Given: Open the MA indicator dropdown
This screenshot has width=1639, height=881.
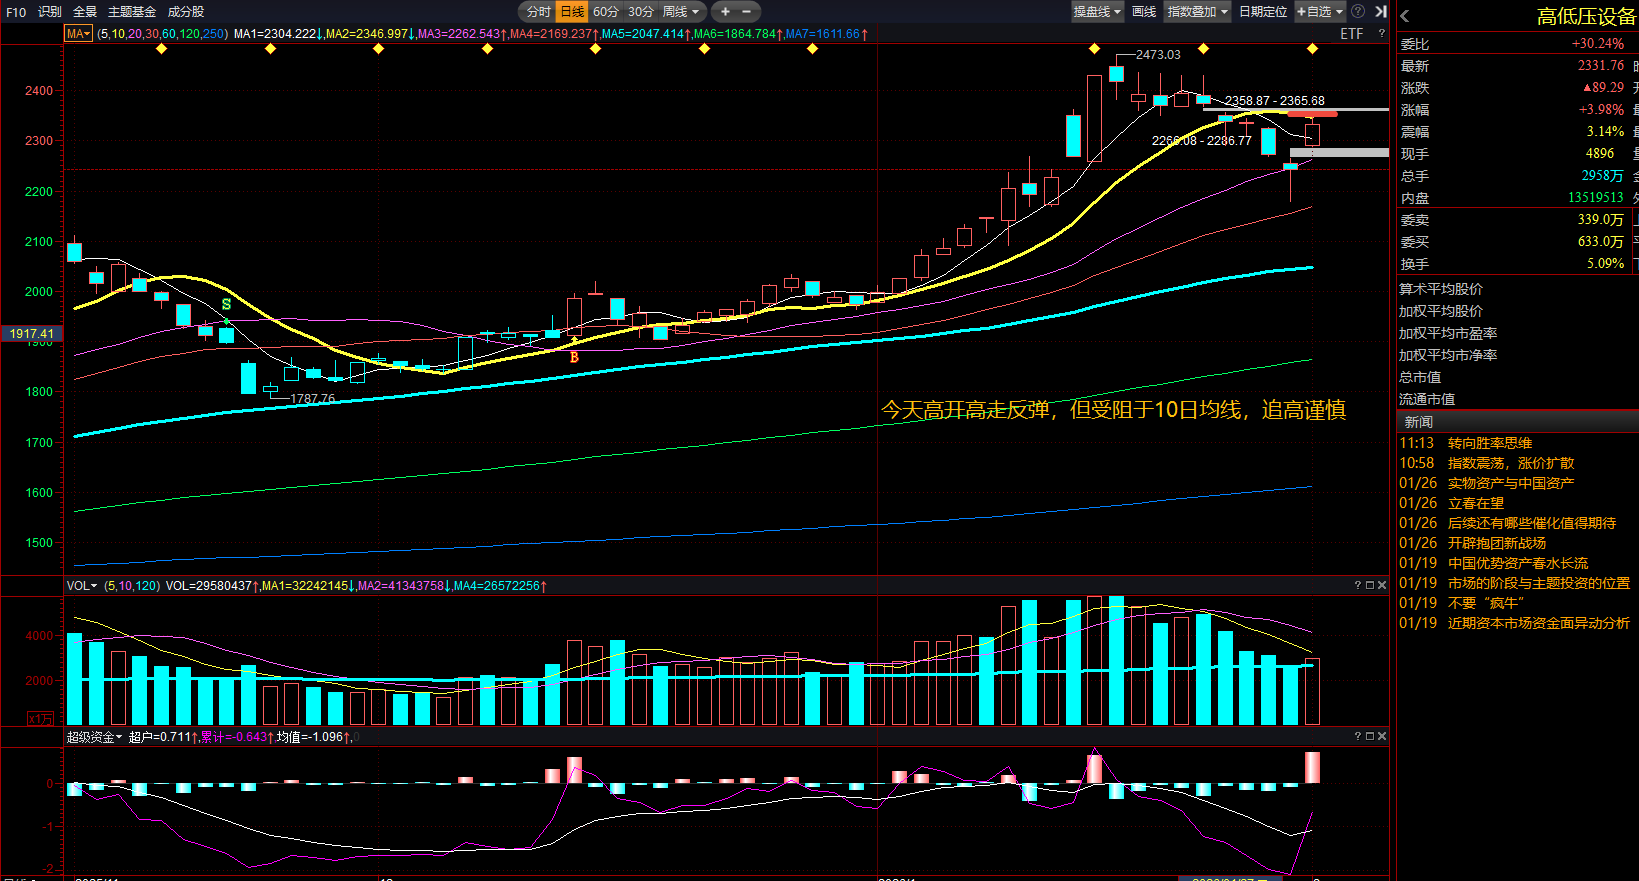Looking at the screenshot, I should [78, 34].
